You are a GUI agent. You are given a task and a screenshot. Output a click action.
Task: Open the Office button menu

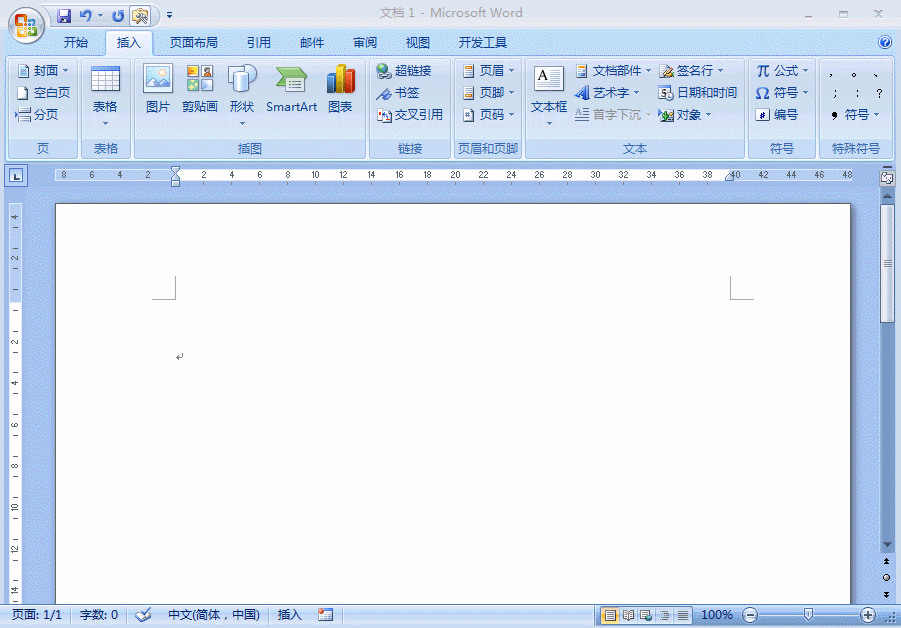[x=26, y=25]
